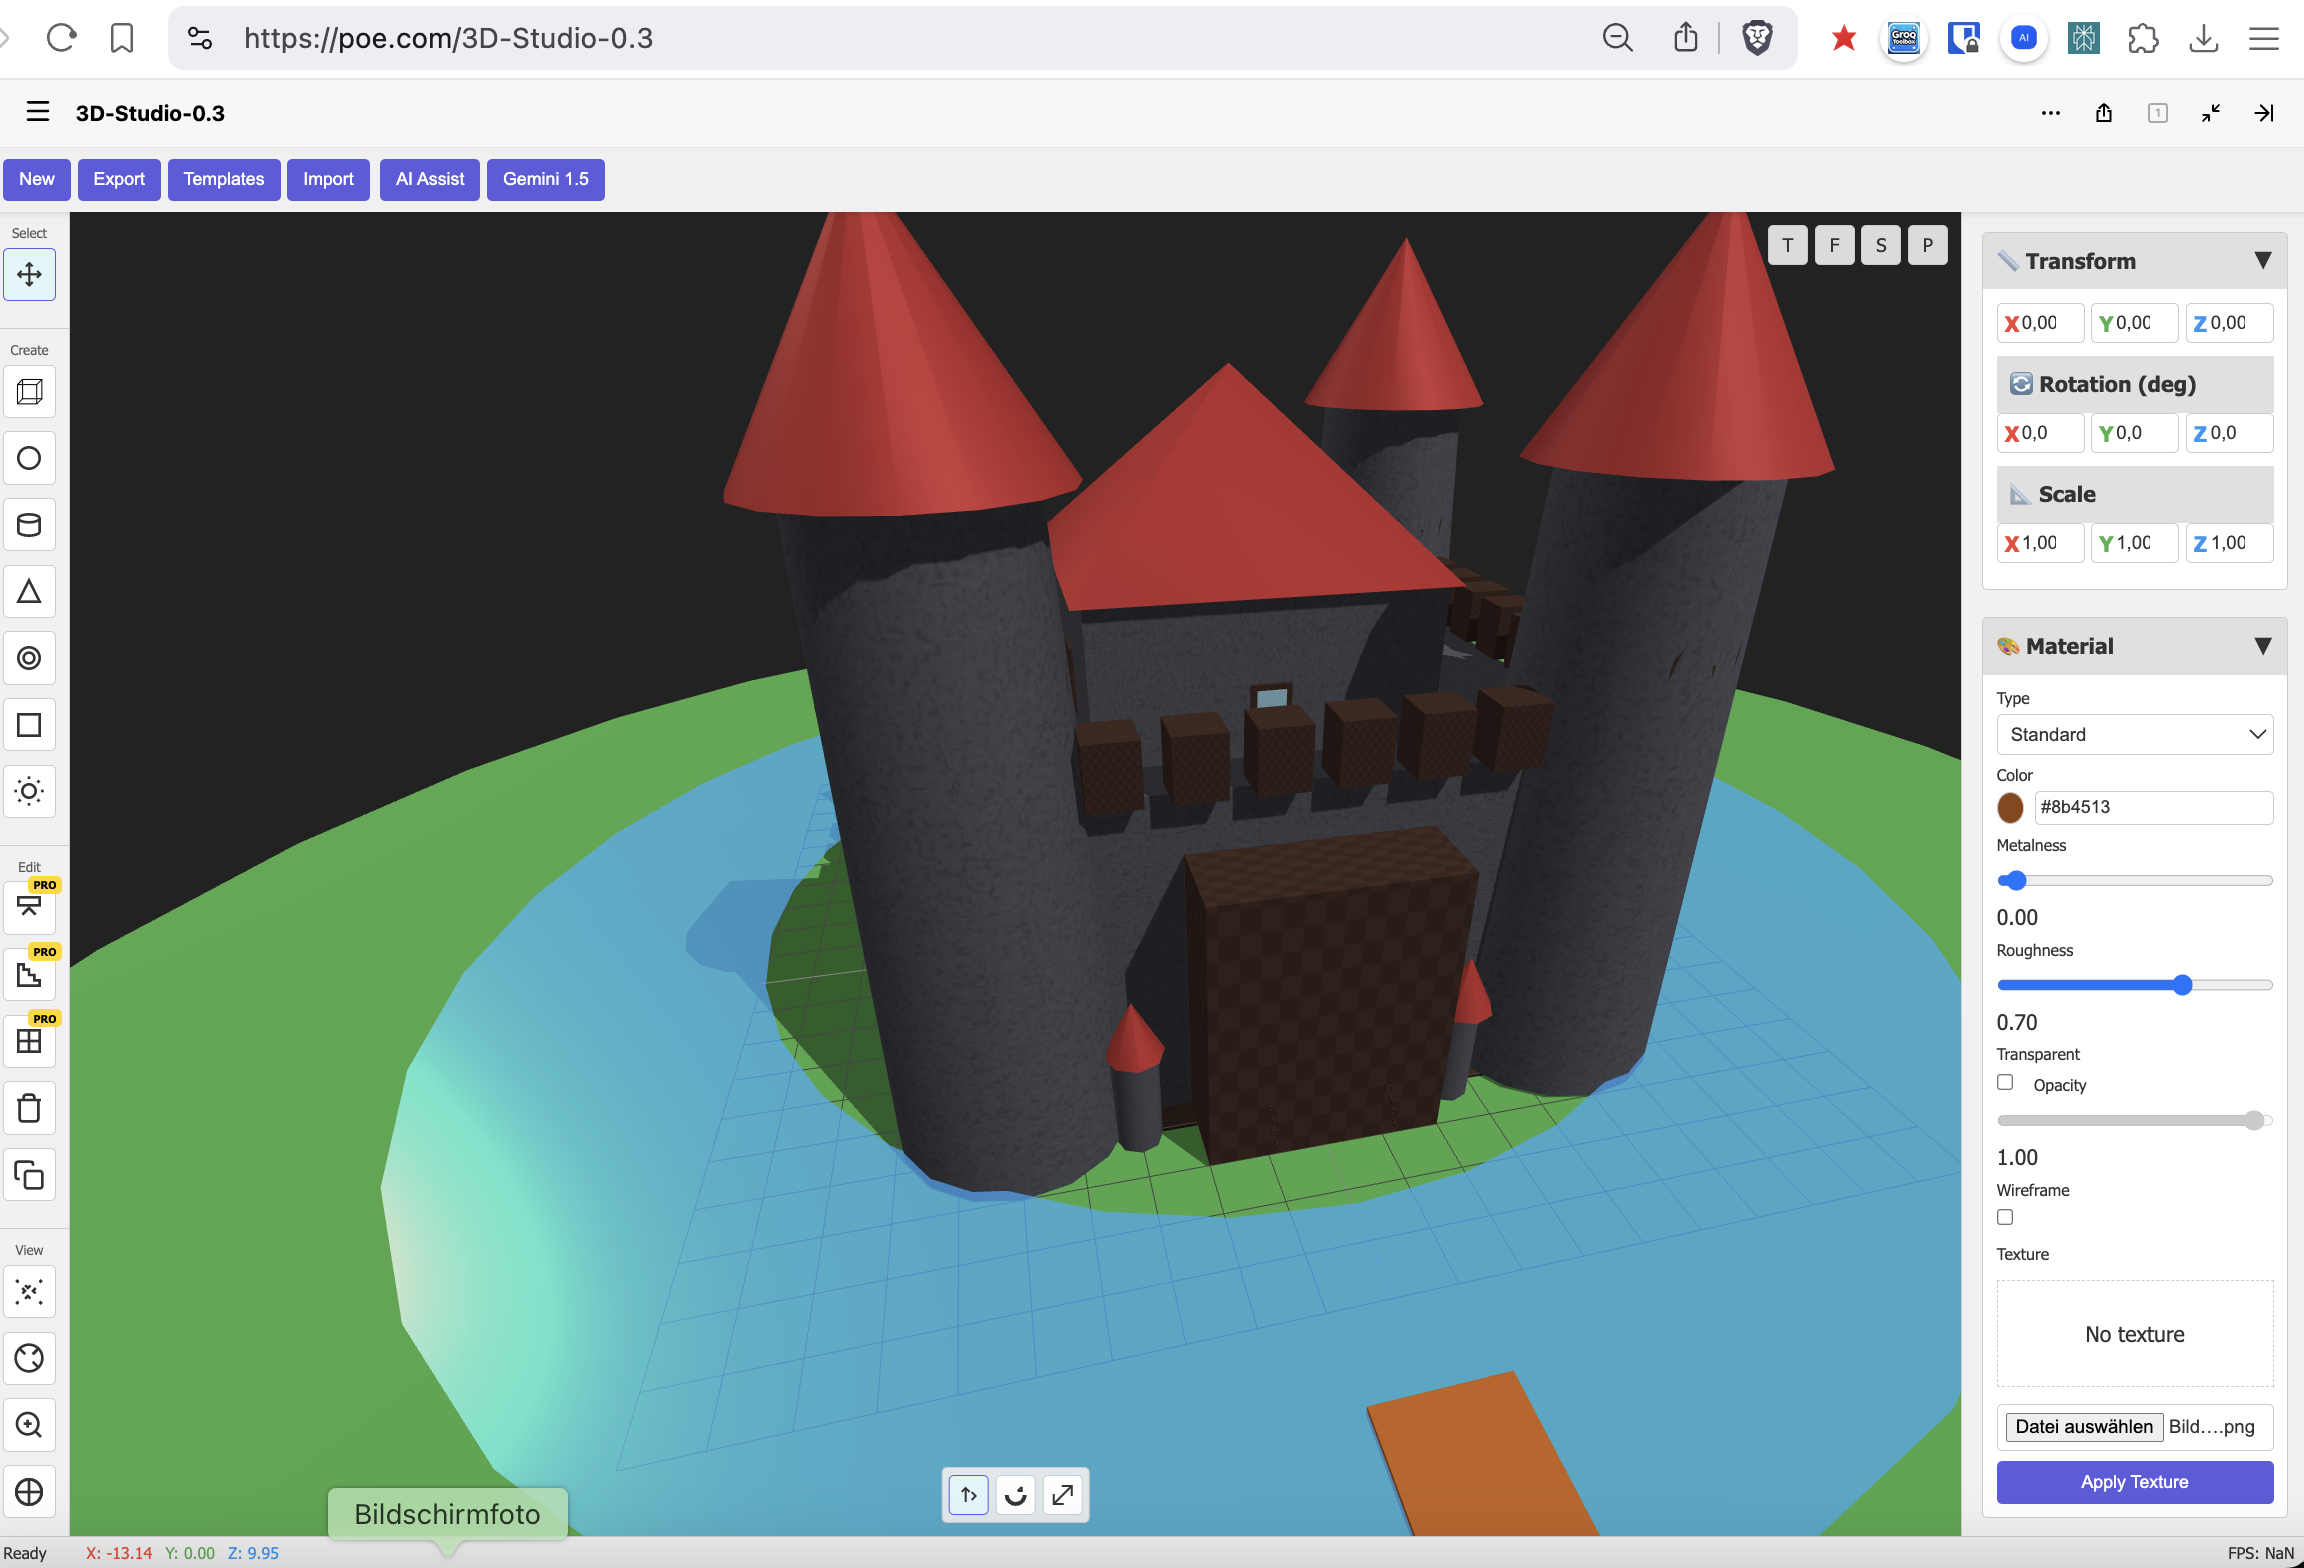Viewport: 2304px width, 1568px height.
Task: Click the Gemini 1.5 button
Action: tap(546, 179)
